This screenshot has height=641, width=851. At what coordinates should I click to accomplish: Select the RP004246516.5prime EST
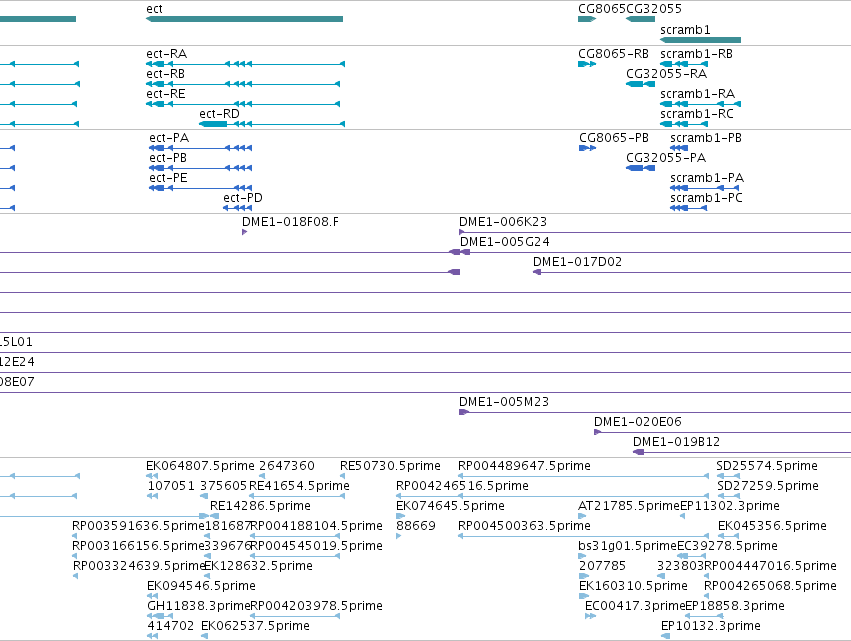click(552, 496)
